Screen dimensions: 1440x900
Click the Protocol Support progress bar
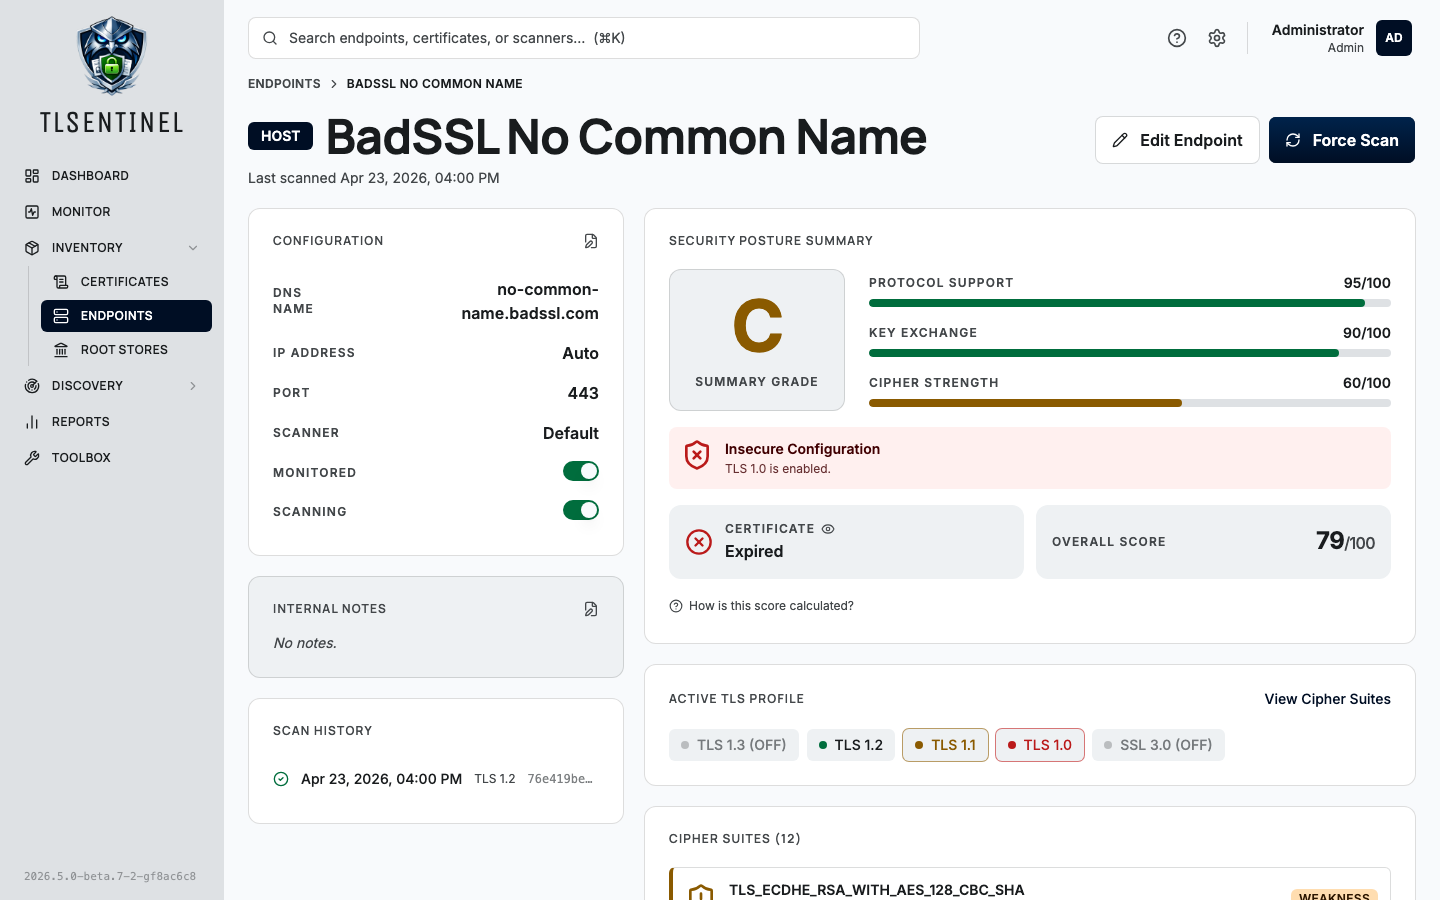point(1130,303)
